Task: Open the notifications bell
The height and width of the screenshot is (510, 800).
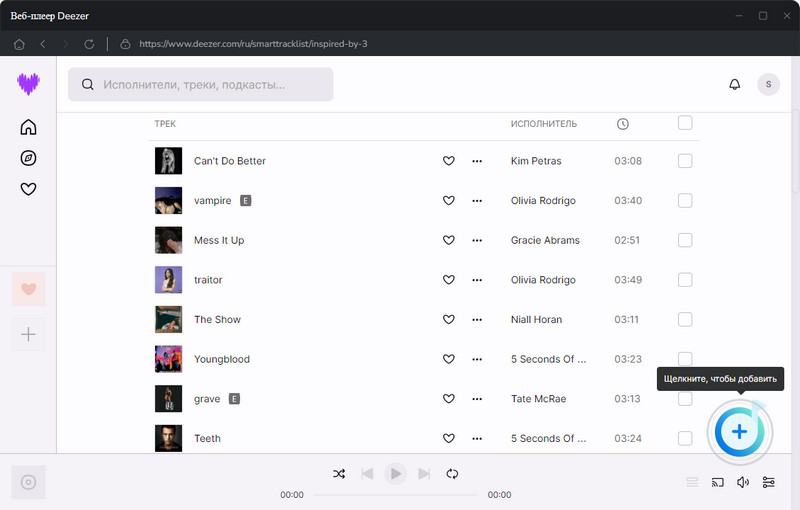Action: [734, 84]
